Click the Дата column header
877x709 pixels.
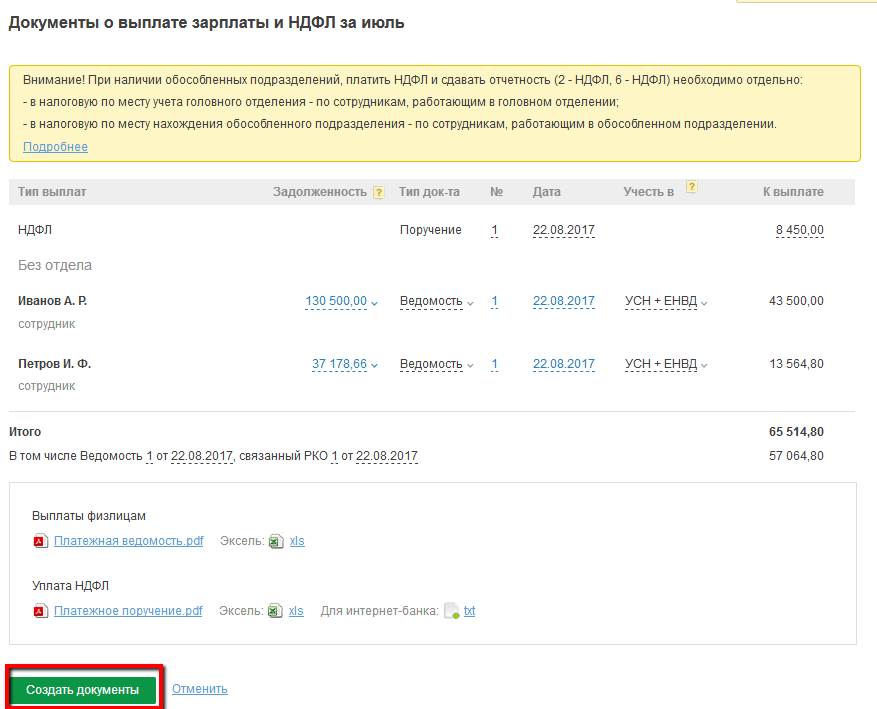546,192
